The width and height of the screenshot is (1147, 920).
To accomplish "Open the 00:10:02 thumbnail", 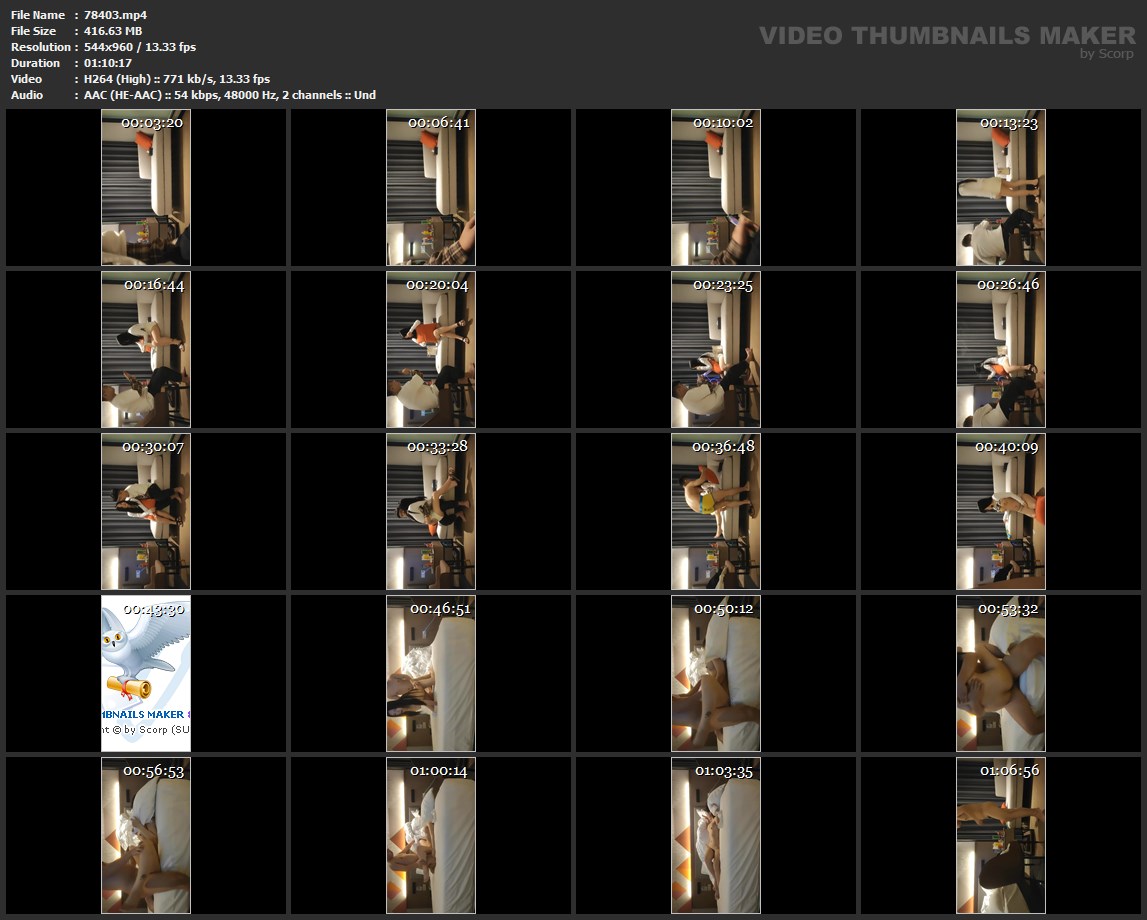I will [x=716, y=187].
